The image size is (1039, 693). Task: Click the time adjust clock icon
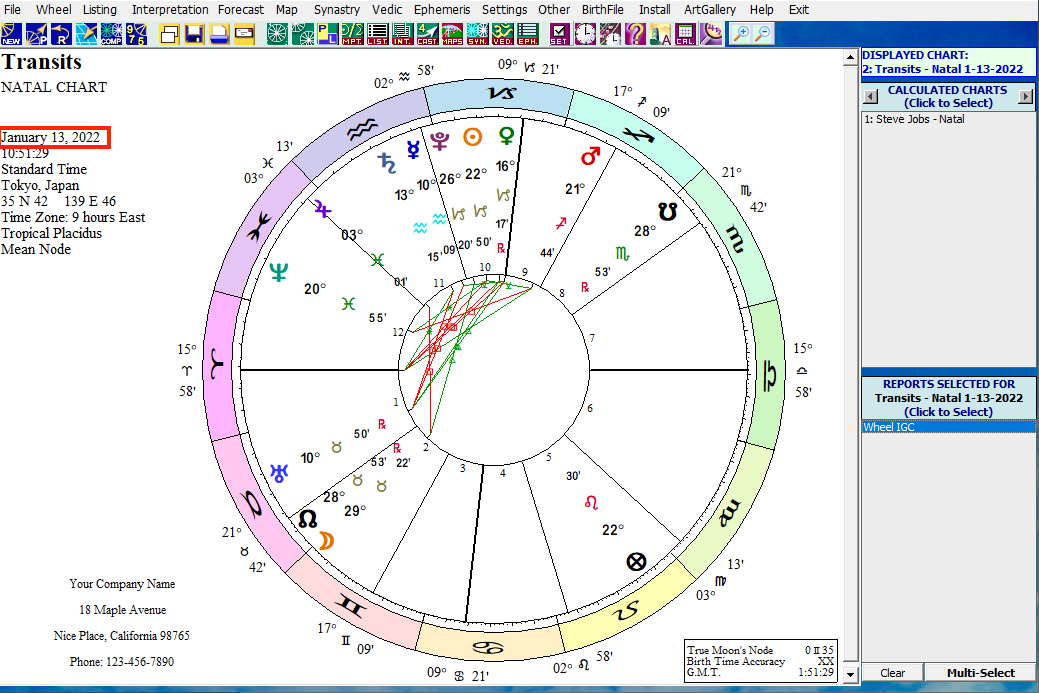click(610, 34)
